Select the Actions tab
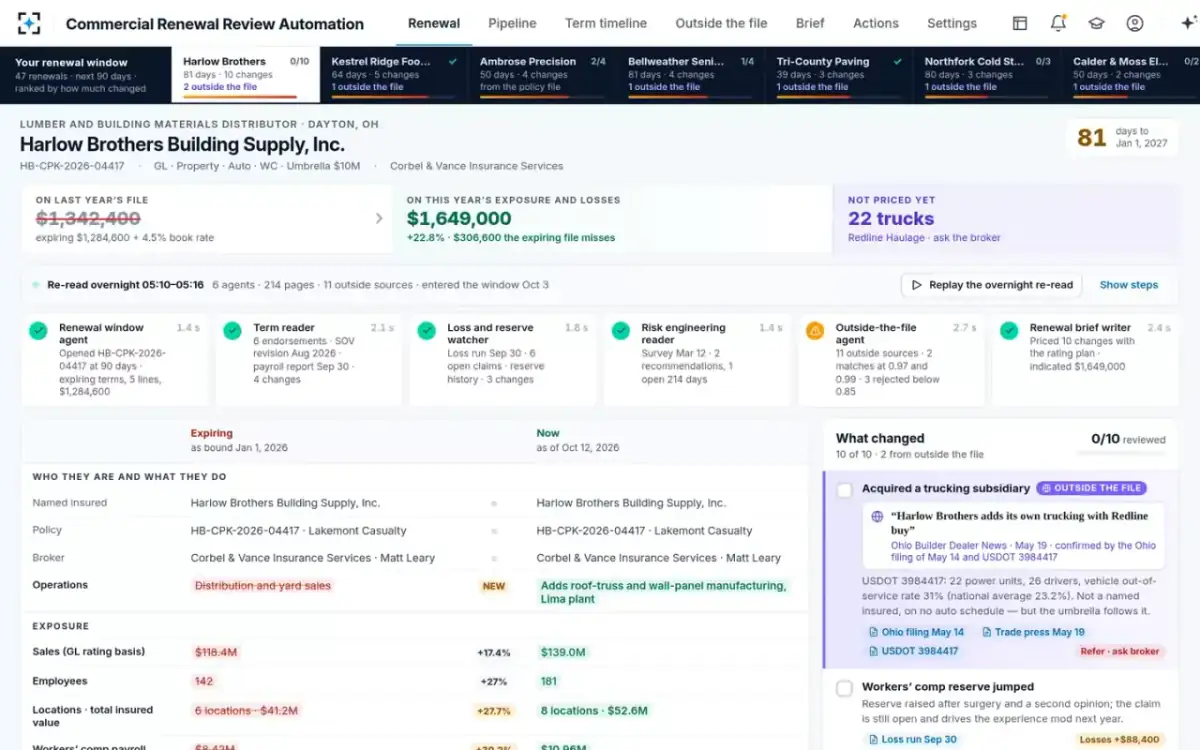The height and width of the screenshot is (750, 1200). (876, 23)
